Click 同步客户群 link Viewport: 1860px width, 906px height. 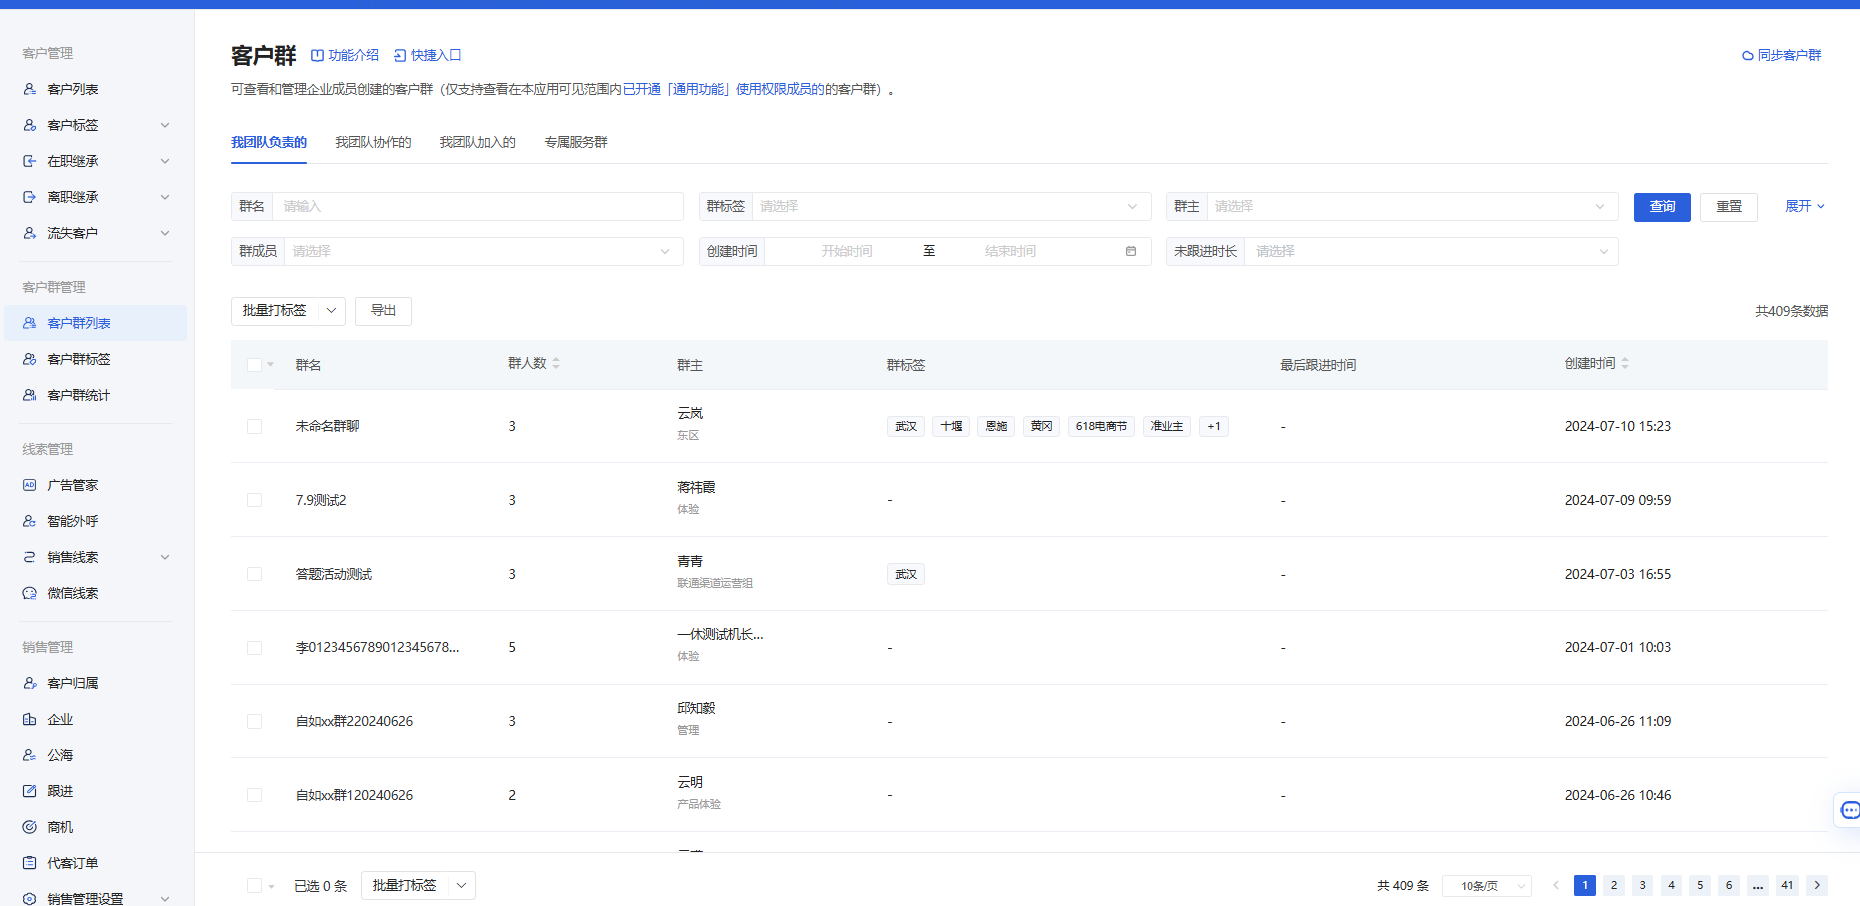pos(1782,55)
